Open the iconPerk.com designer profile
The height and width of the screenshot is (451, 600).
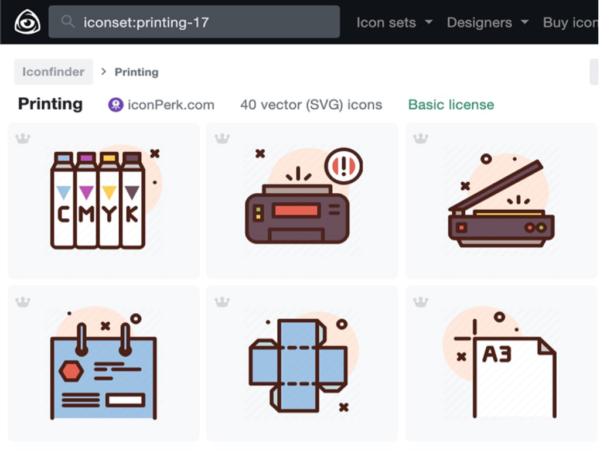coord(161,105)
